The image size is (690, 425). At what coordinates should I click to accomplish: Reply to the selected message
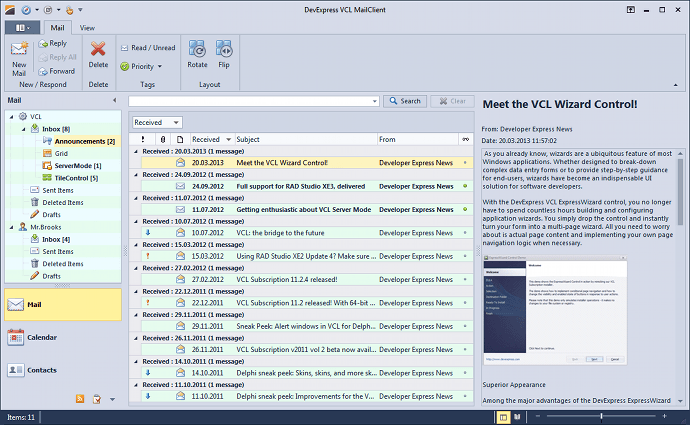click(53, 43)
